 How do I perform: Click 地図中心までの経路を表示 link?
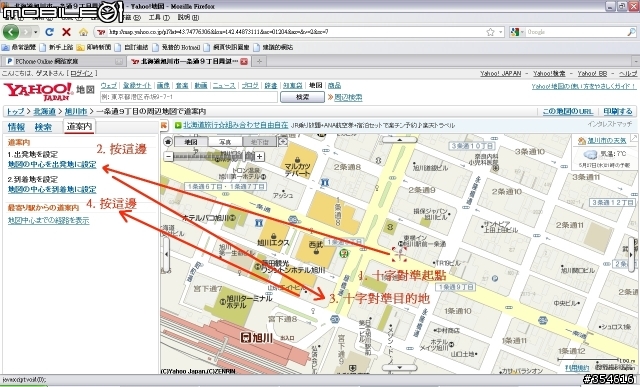49,220
